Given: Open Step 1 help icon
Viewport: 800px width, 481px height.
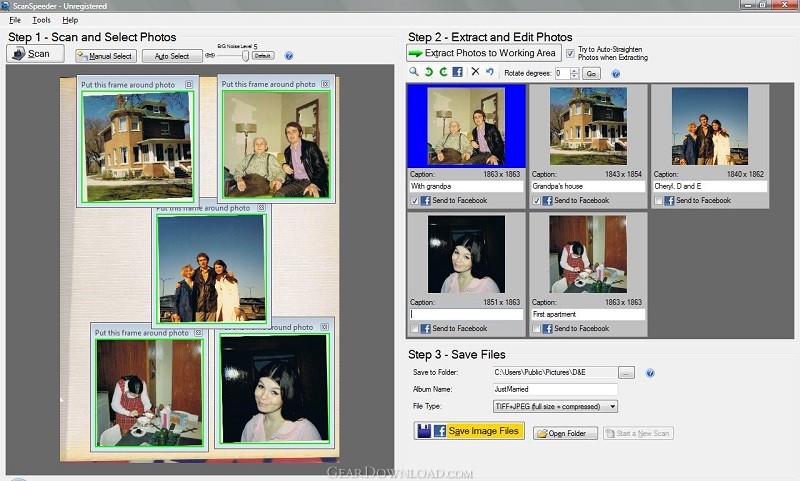Looking at the screenshot, I should click(289, 56).
